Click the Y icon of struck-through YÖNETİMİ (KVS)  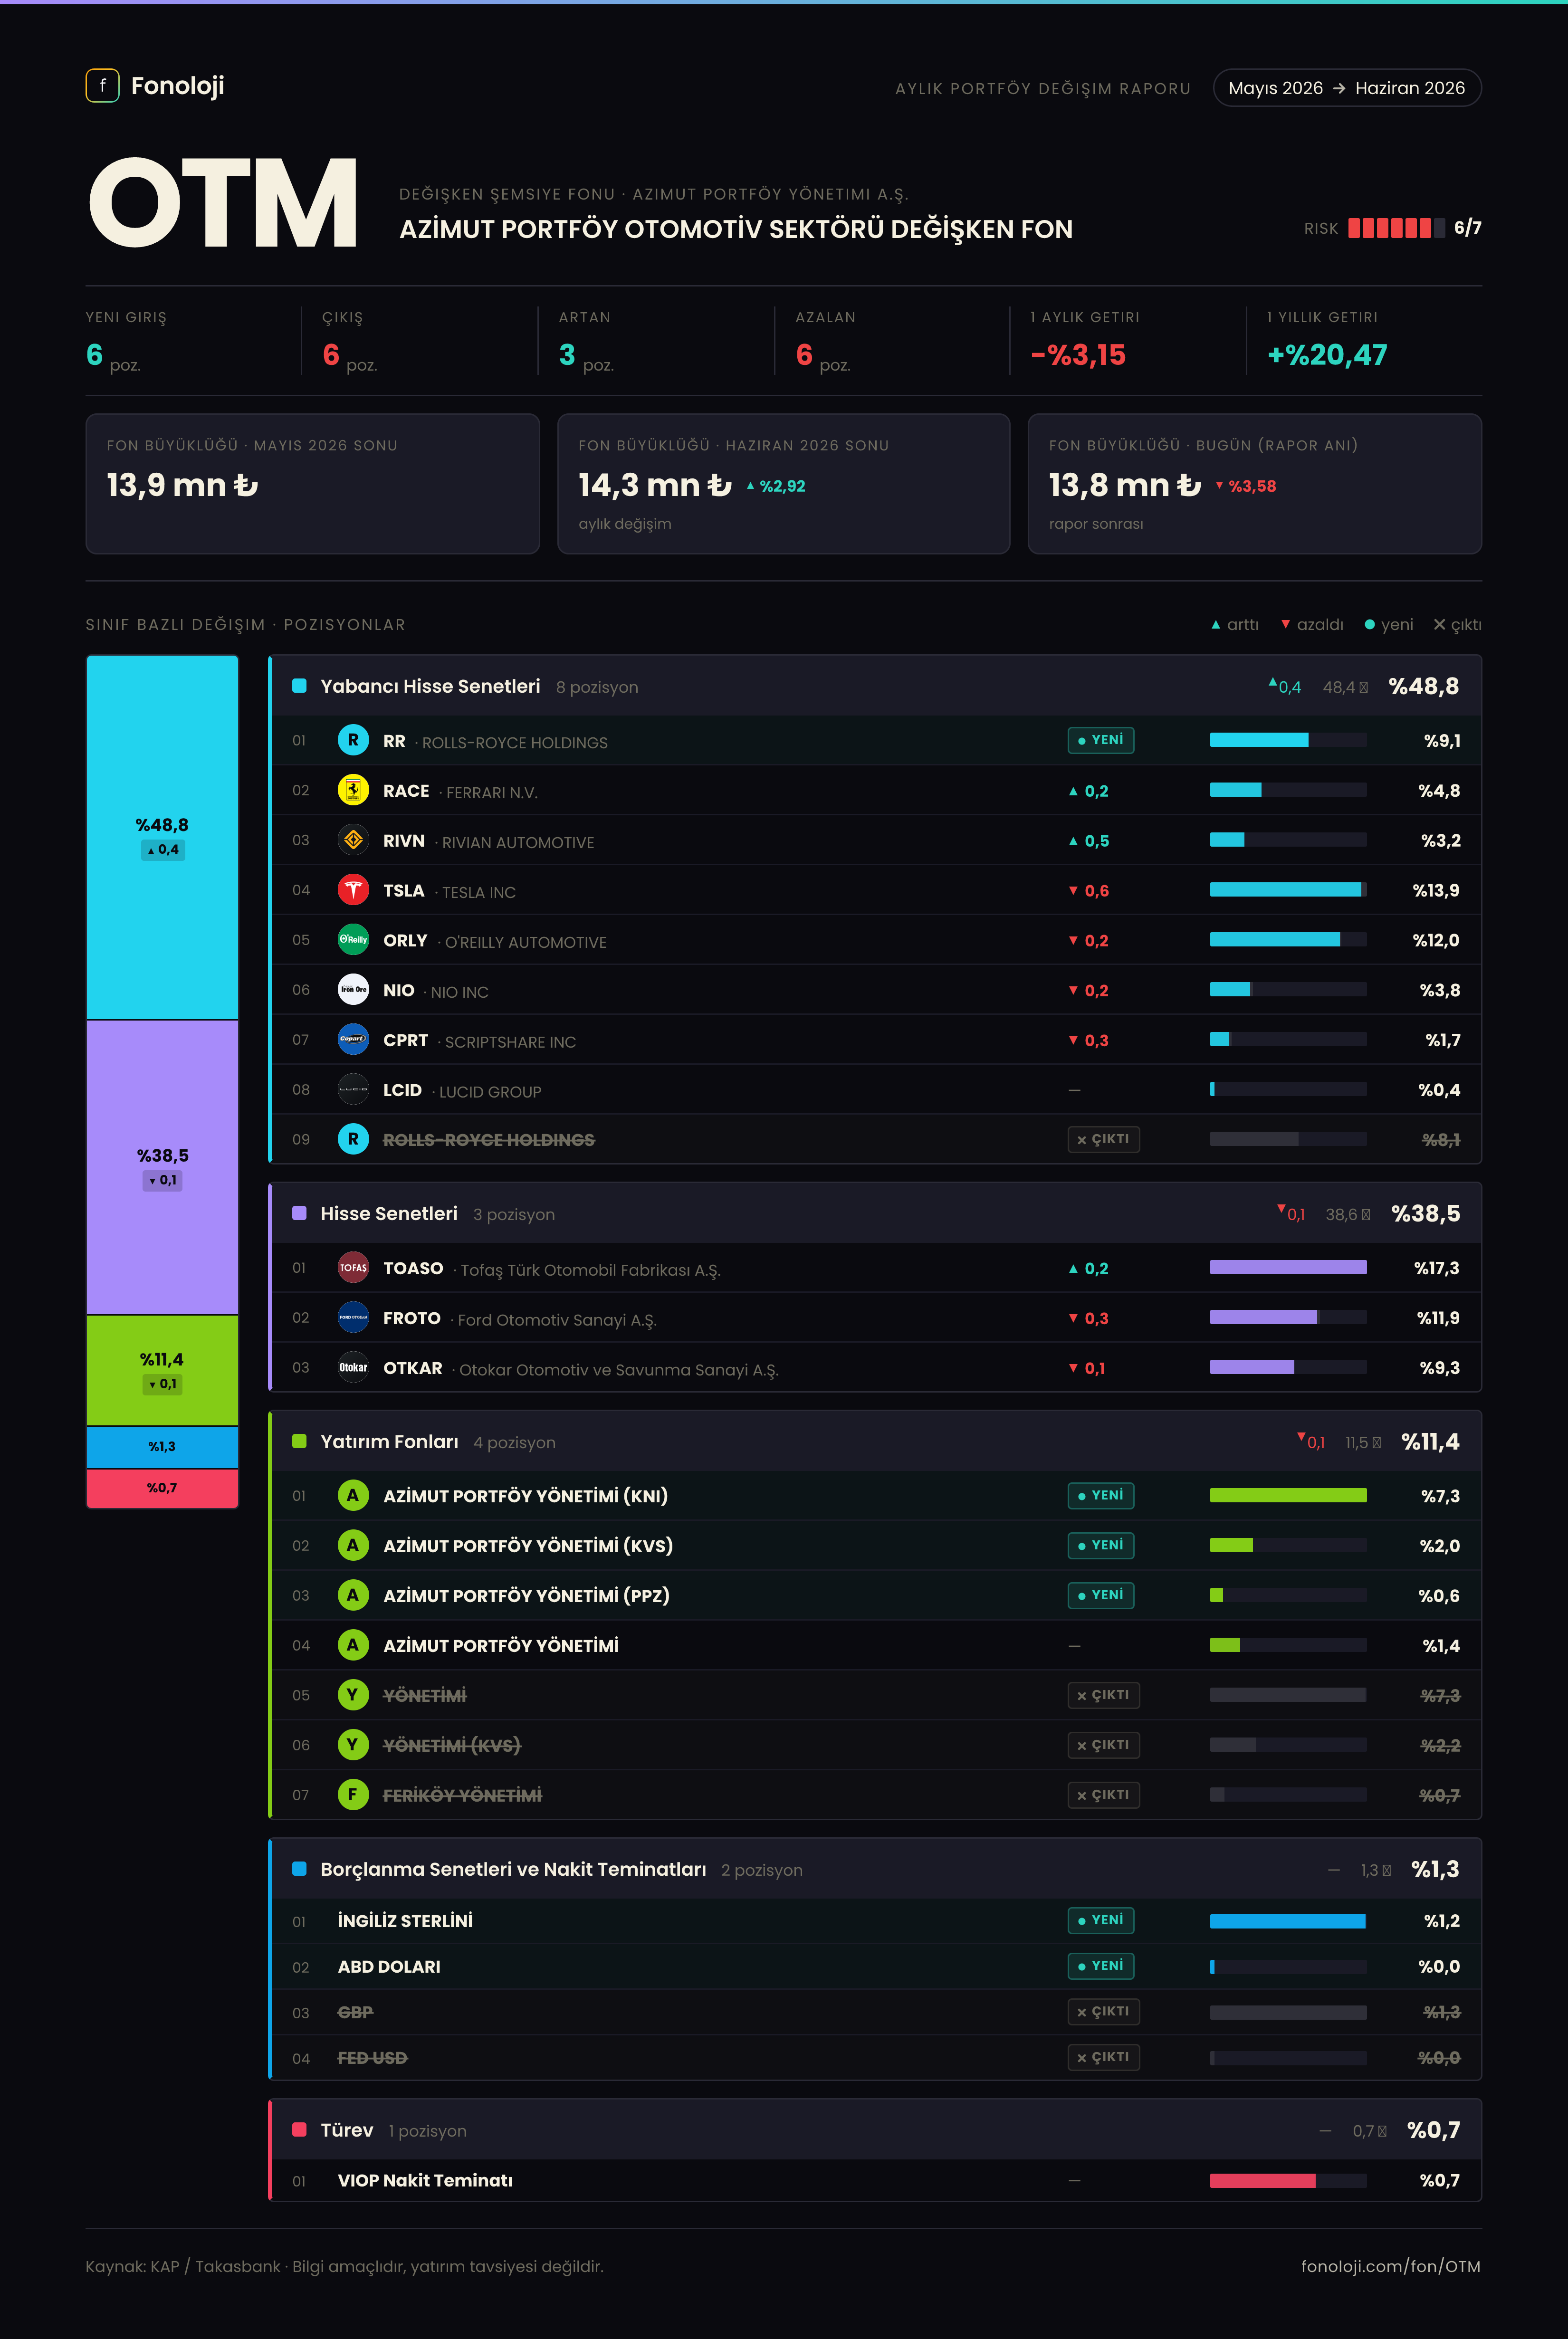click(x=353, y=1745)
